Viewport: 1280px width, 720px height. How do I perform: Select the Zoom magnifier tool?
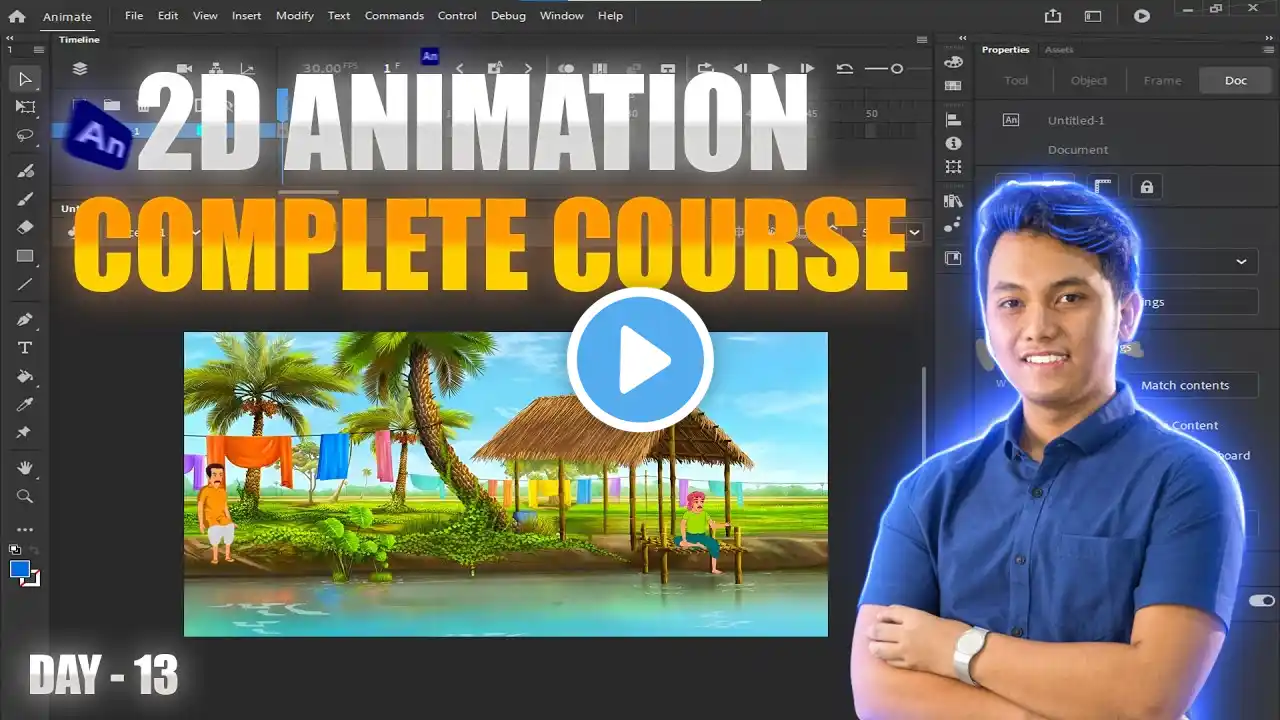tap(25, 496)
